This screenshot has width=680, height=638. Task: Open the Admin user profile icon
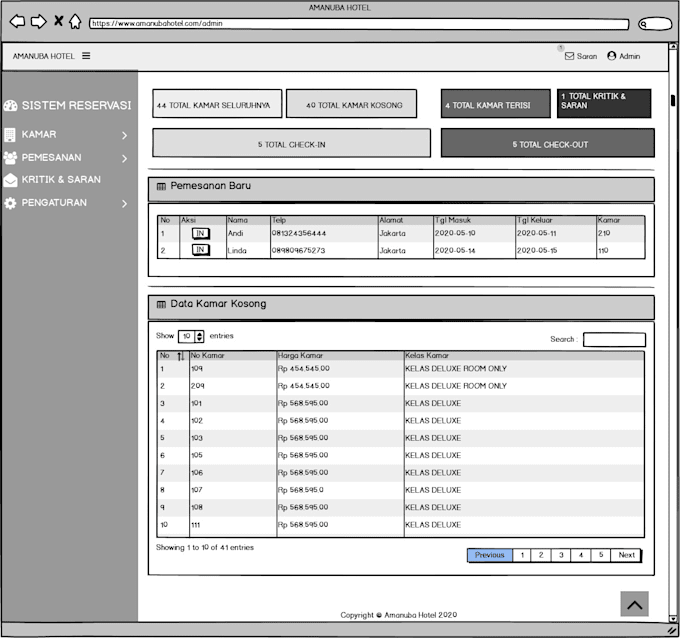pos(611,56)
